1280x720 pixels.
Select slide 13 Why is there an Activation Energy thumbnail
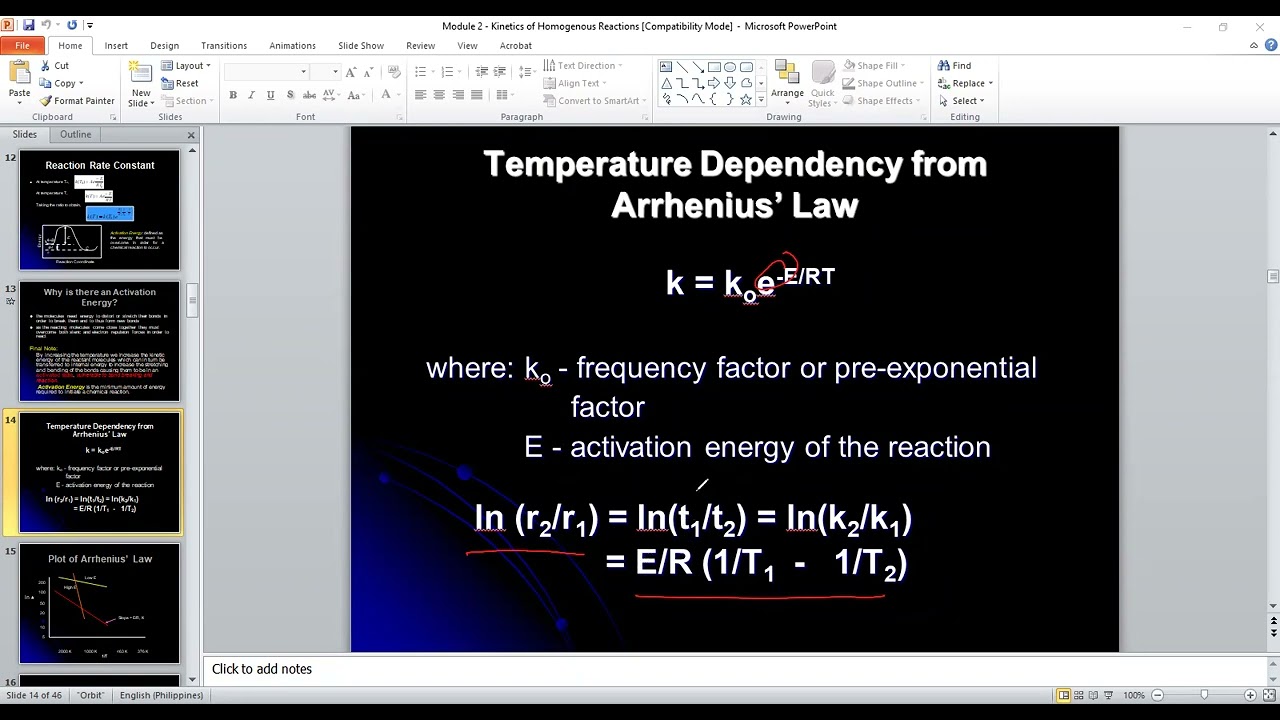click(x=100, y=341)
